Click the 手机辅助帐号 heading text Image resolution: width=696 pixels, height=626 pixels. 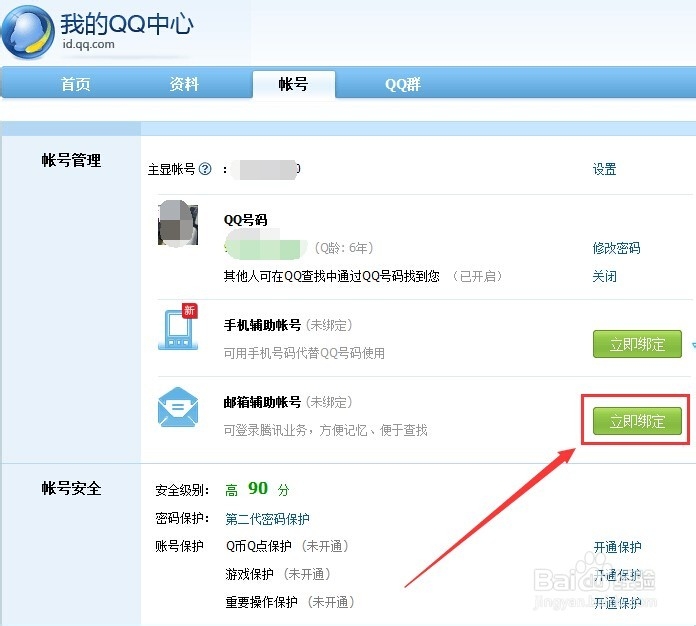pos(262,325)
